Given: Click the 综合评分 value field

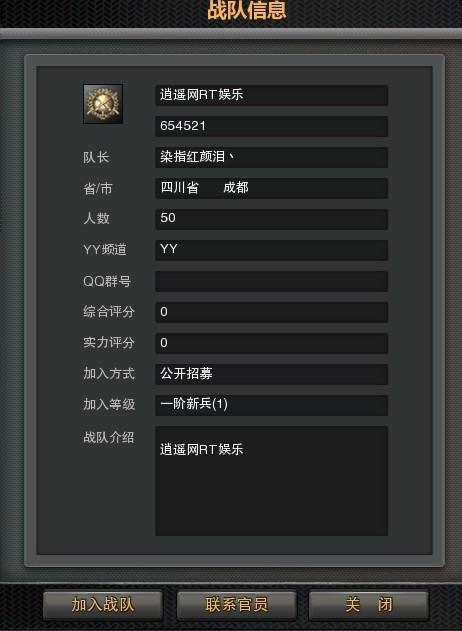Looking at the screenshot, I should [272, 312].
